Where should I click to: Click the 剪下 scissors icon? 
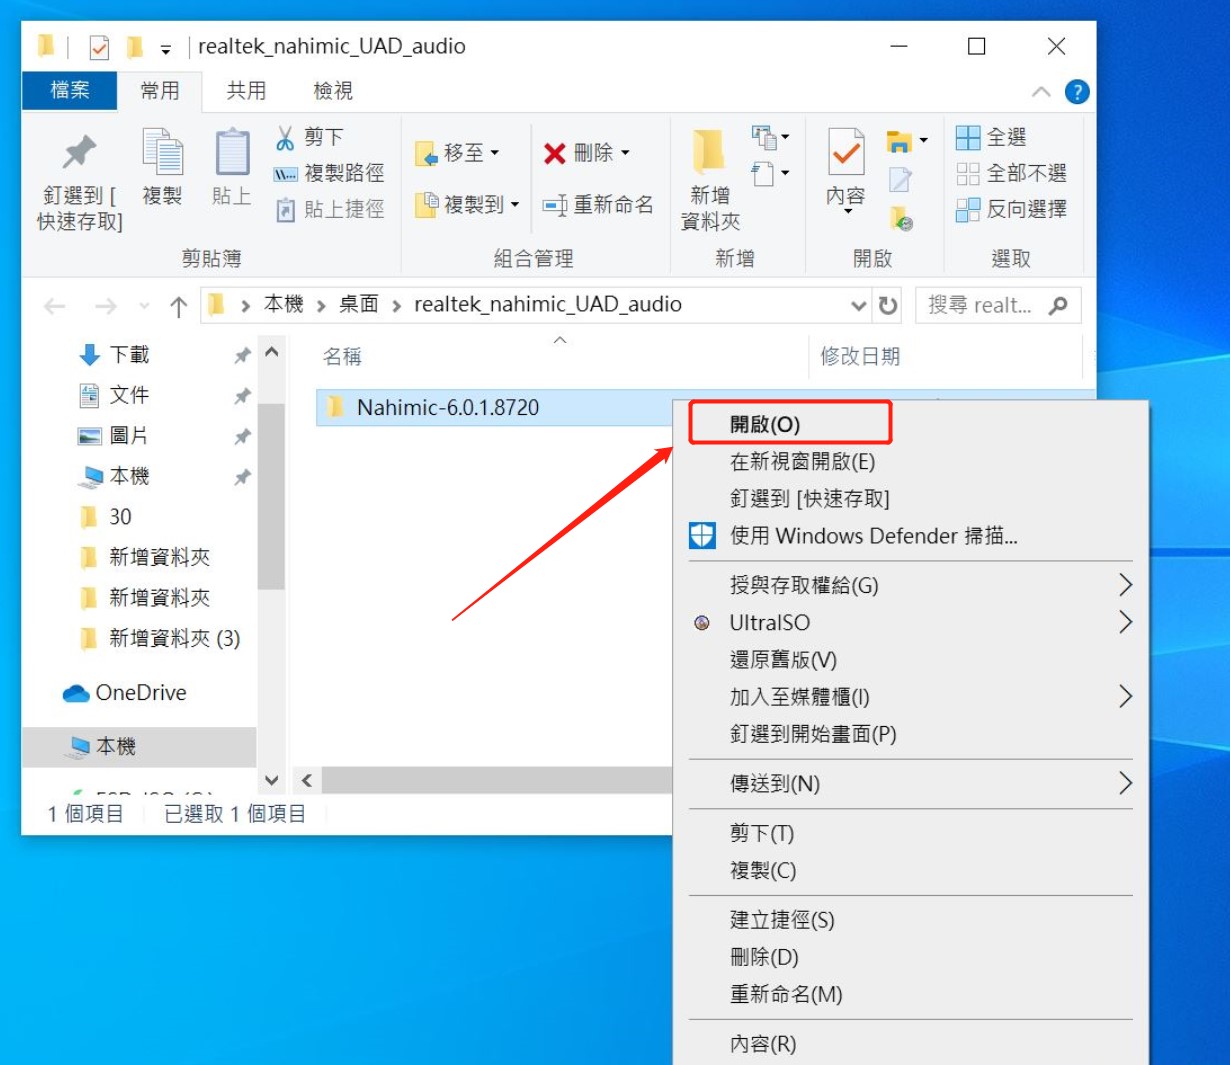[286, 138]
